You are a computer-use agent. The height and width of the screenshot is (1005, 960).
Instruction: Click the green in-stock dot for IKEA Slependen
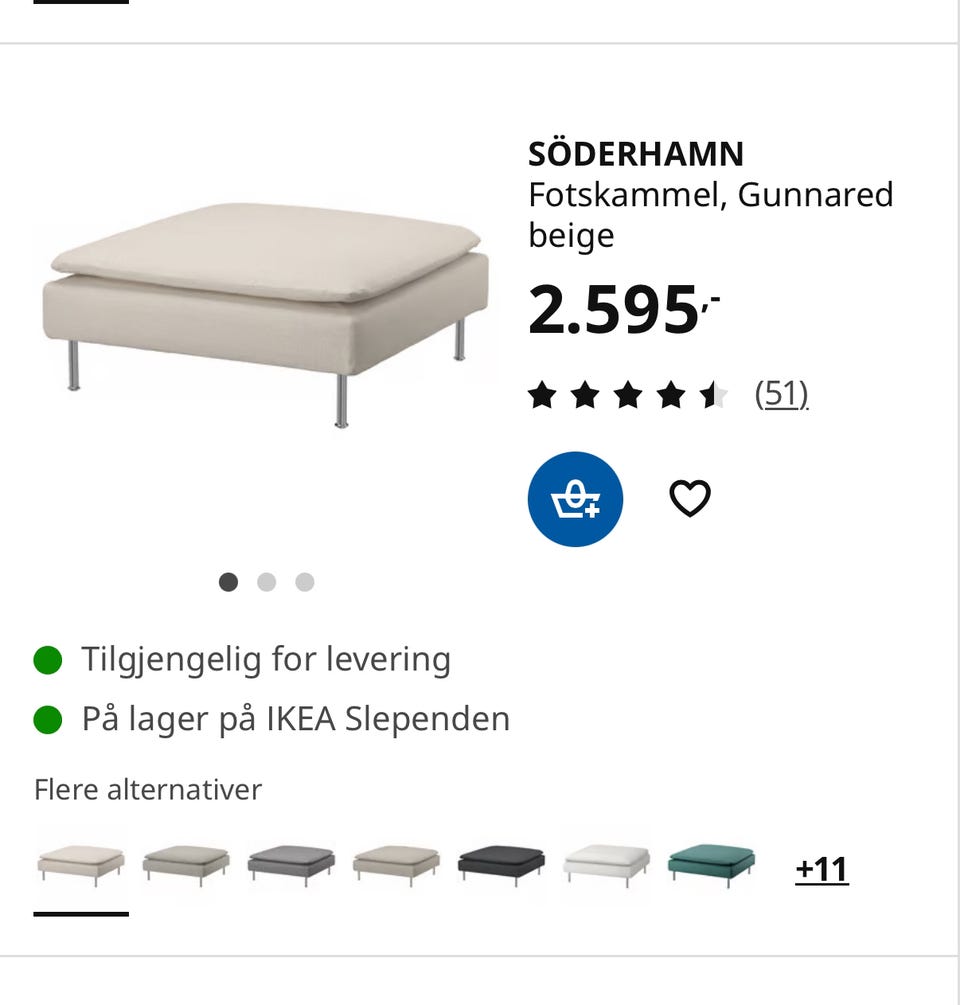pos(49,718)
